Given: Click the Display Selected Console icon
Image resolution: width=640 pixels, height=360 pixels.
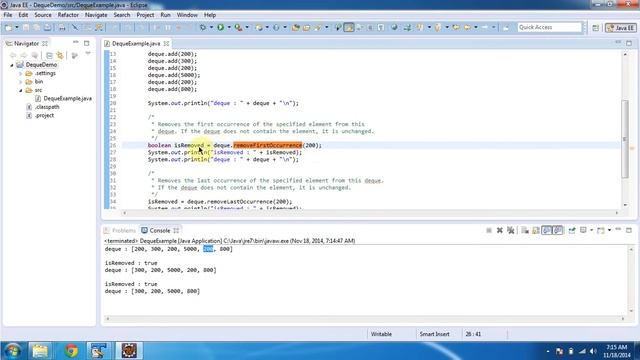Looking at the screenshot, I should click(583, 231).
